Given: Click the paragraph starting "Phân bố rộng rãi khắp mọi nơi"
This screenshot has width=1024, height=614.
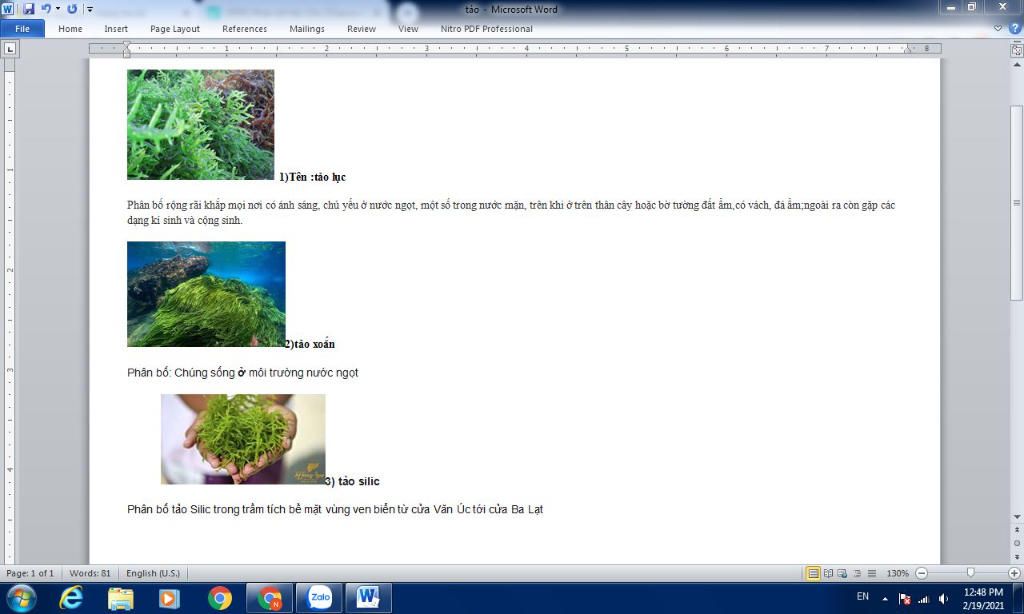Looking at the screenshot, I should 511,212.
